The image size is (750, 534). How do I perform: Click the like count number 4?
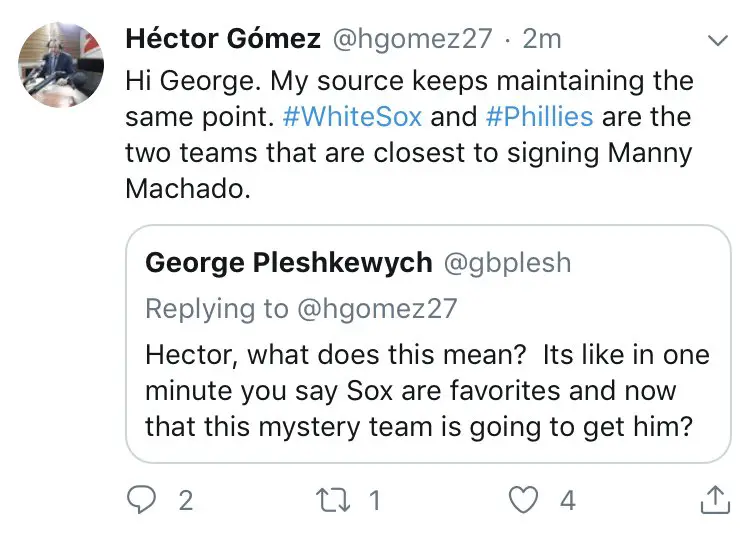[568, 500]
